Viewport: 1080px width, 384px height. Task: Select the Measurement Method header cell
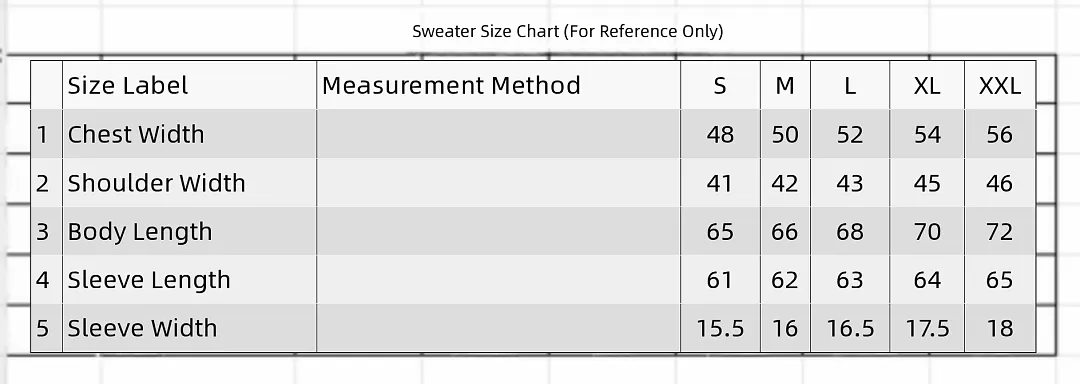(499, 85)
